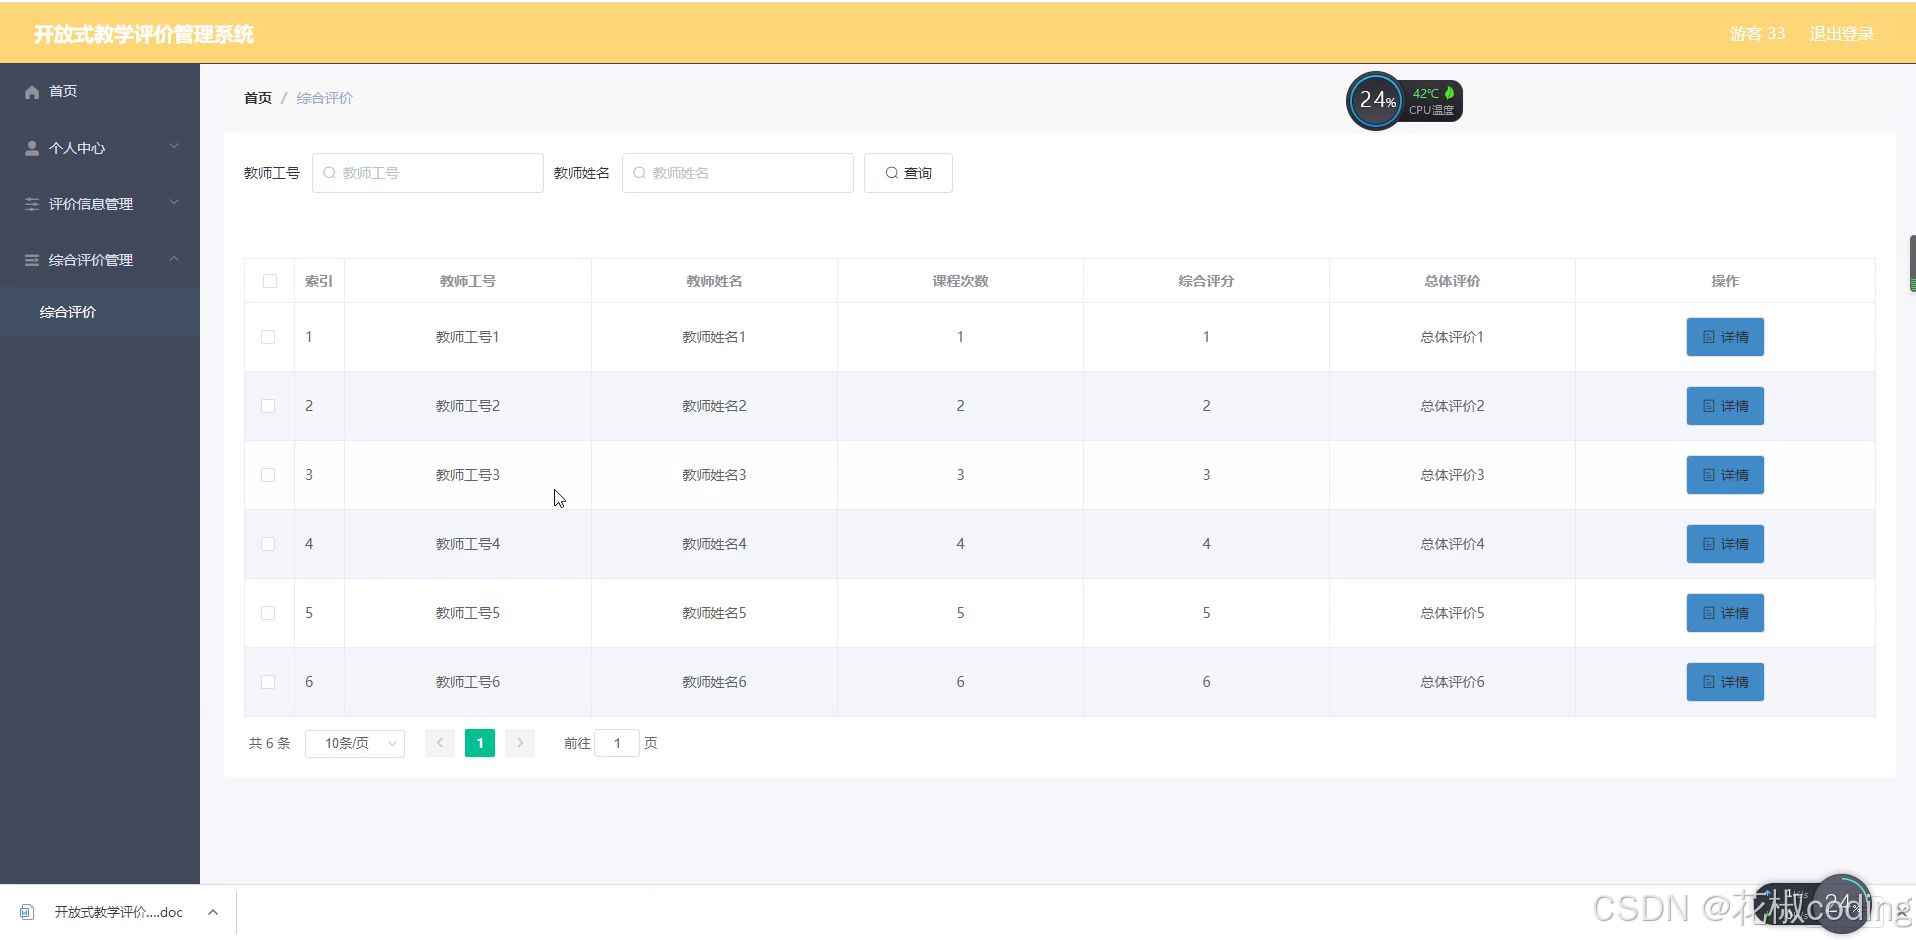Open 首页 in the sidebar
The height and width of the screenshot is (940, 1916).
(x=100, y=92)
